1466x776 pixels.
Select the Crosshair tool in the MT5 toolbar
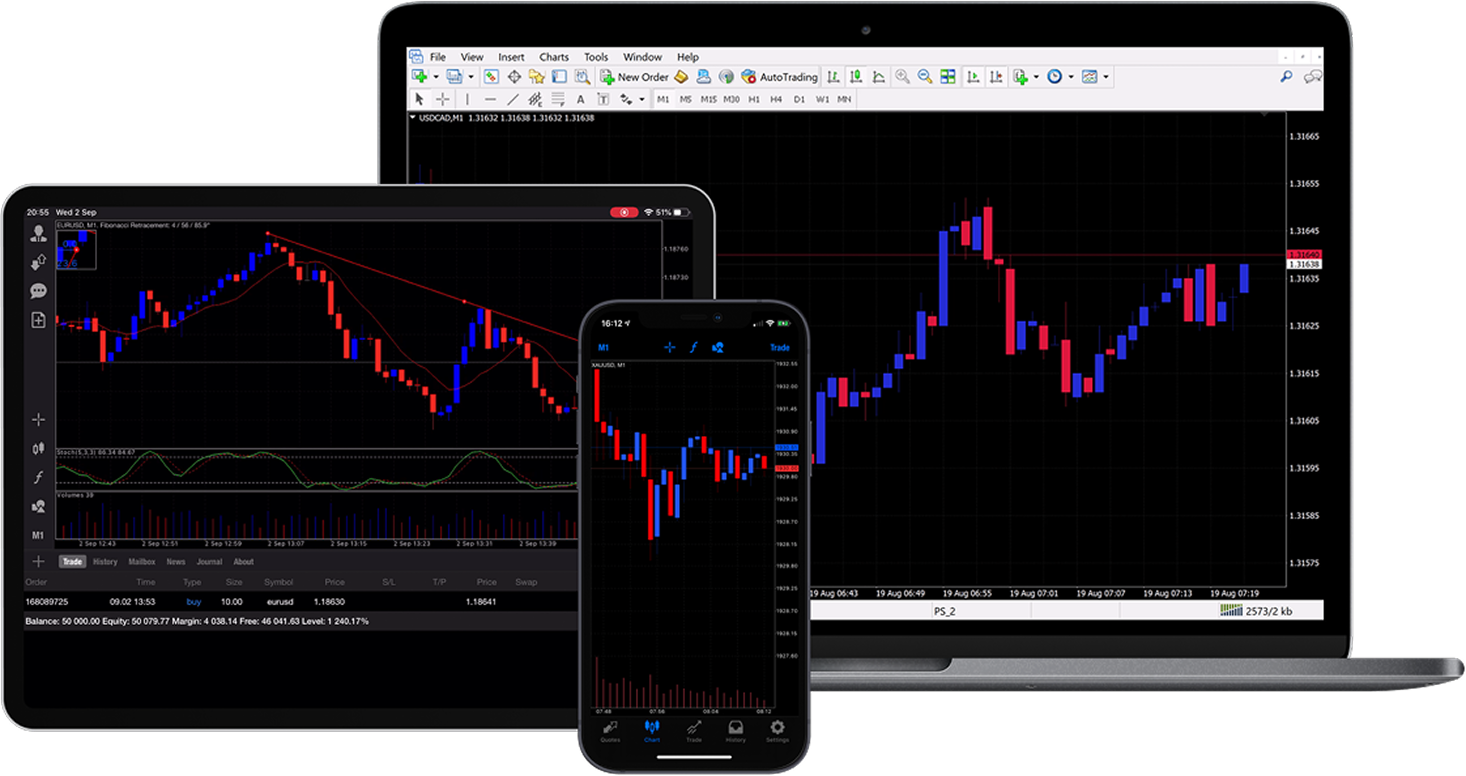[x=443, y=99]
